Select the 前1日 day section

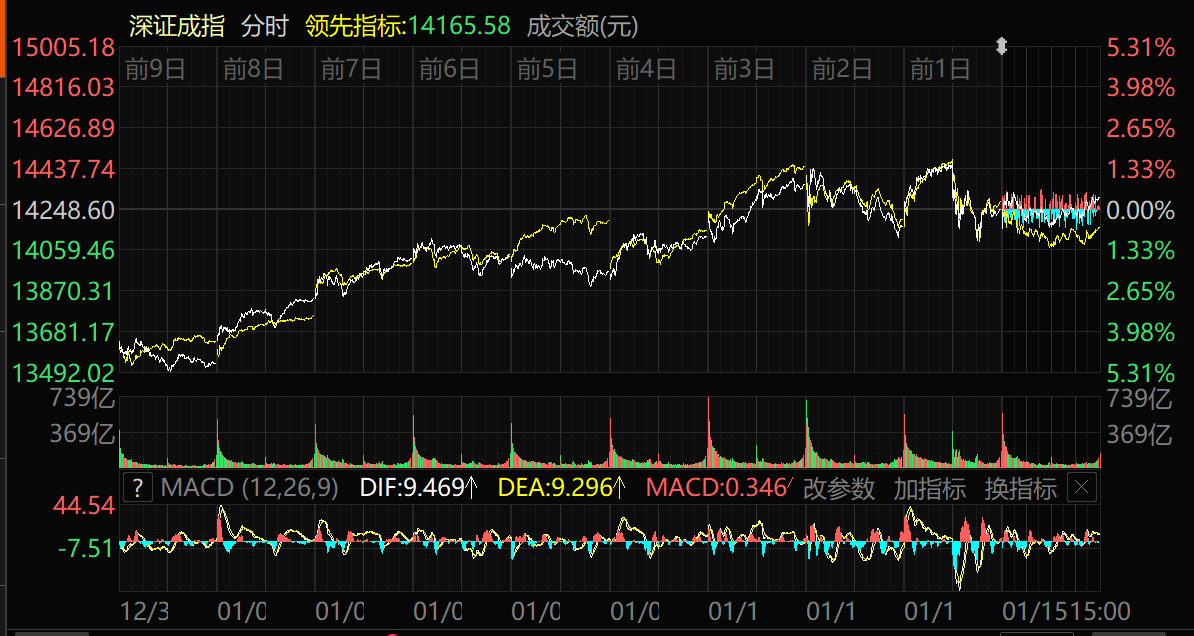[x=941, y=69]
